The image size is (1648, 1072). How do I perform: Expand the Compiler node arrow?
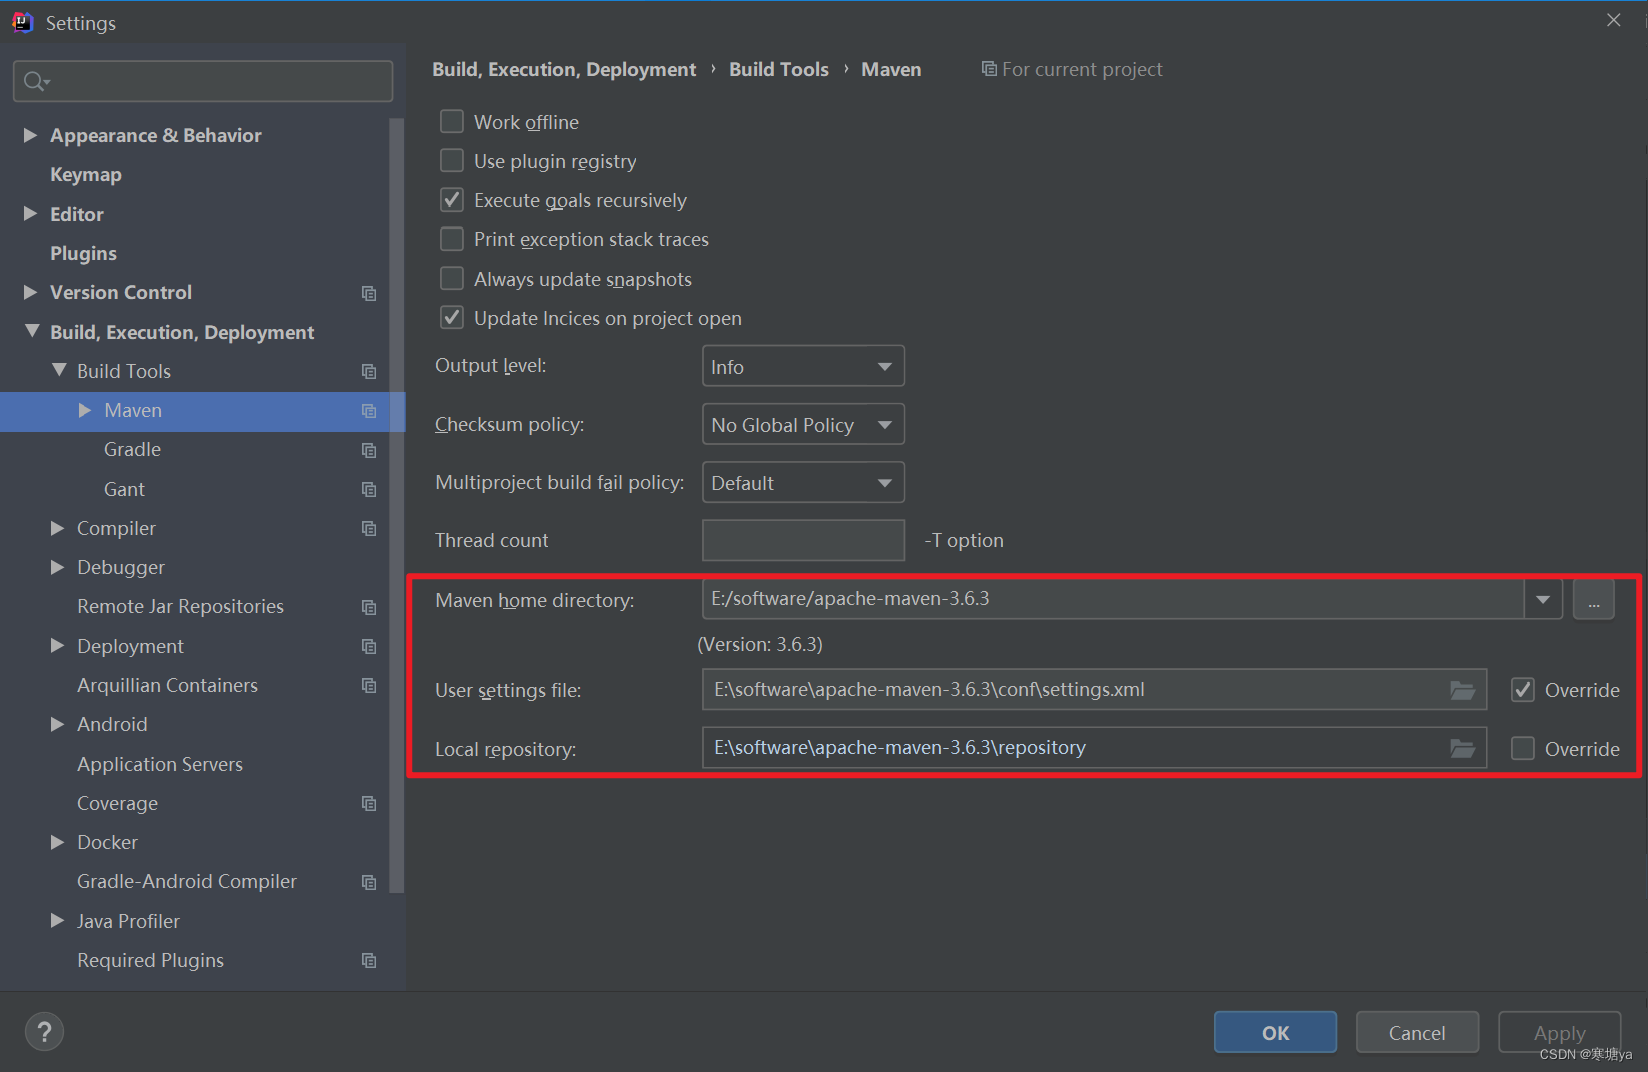click(57, 528)
